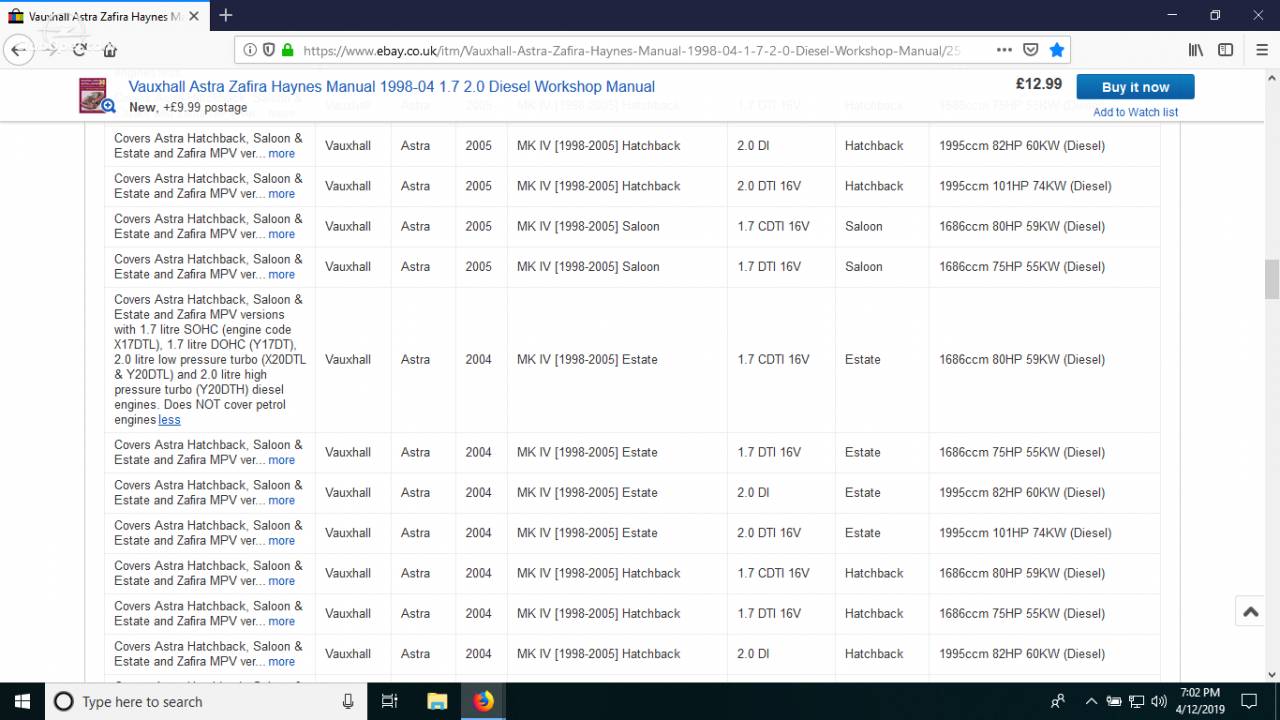The height and width of the screenshot is (720, 1280).
Task: Open a new tab with plus button
Action: [x=226, y=15]
